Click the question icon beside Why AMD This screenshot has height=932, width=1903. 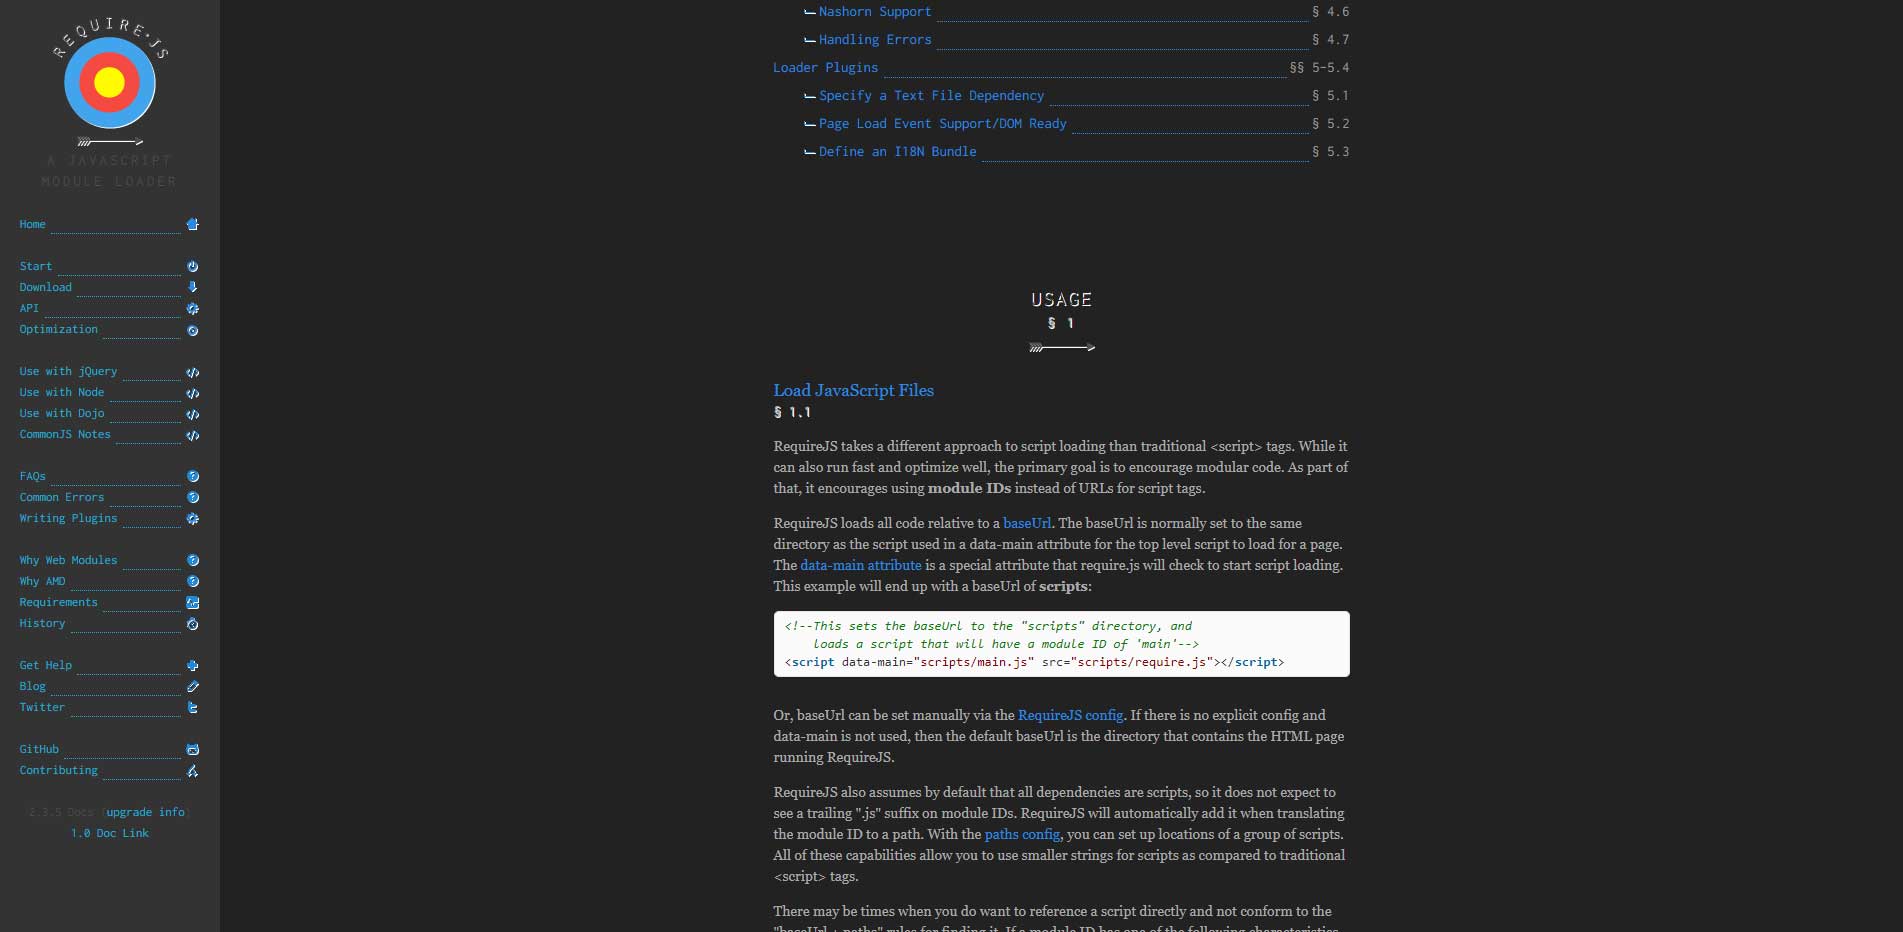click(x=193, y=581)
